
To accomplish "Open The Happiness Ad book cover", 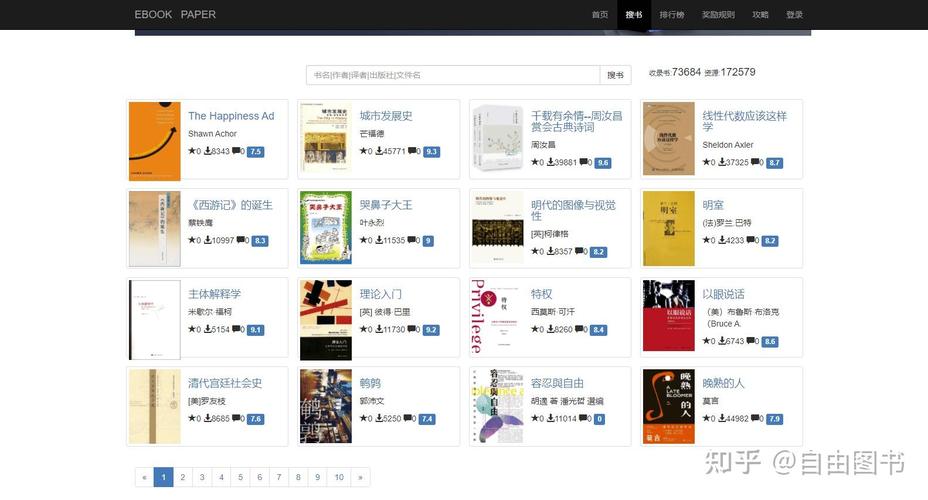I will (x=154, y=141).
